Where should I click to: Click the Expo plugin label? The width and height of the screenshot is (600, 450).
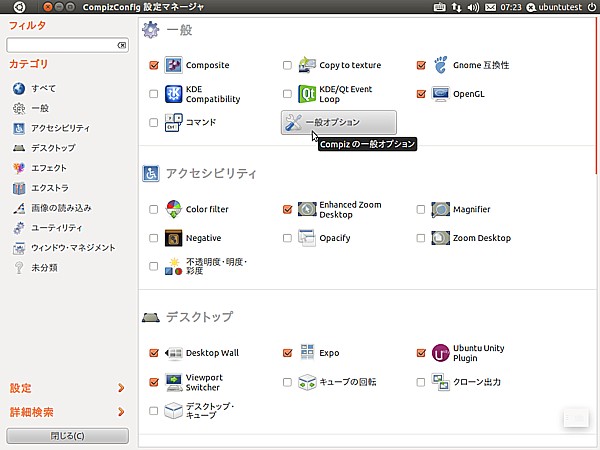tap(329, 353)
